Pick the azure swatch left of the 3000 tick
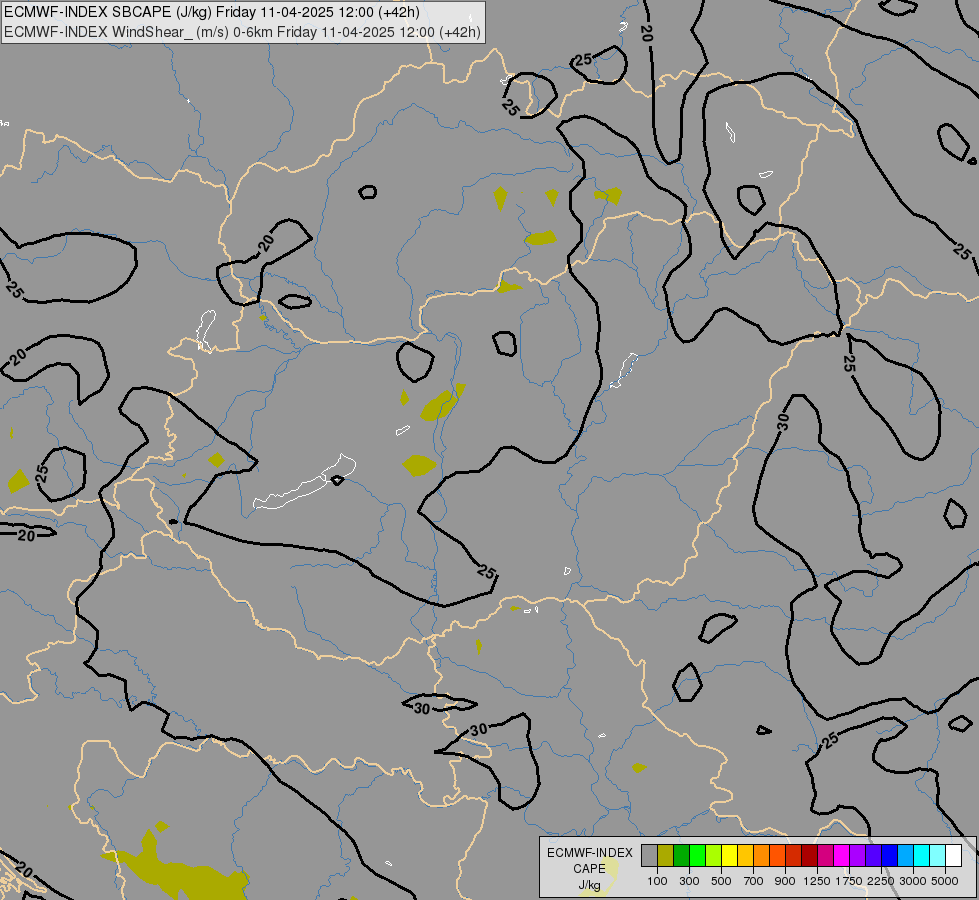The image size is (979, 900). pyautogui.click(x=905, y=855)
